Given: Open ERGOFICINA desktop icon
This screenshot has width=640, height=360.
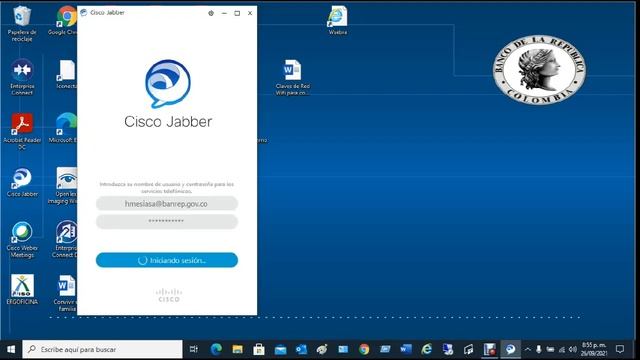Looking at the screenshot, I should tap(22, 289).
